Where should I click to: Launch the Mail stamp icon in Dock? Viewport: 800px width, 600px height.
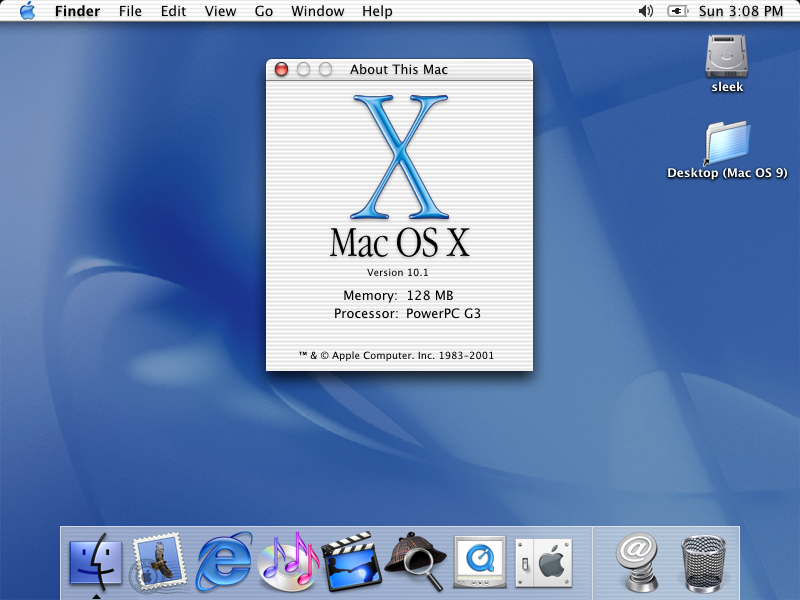tap(158, 562)
